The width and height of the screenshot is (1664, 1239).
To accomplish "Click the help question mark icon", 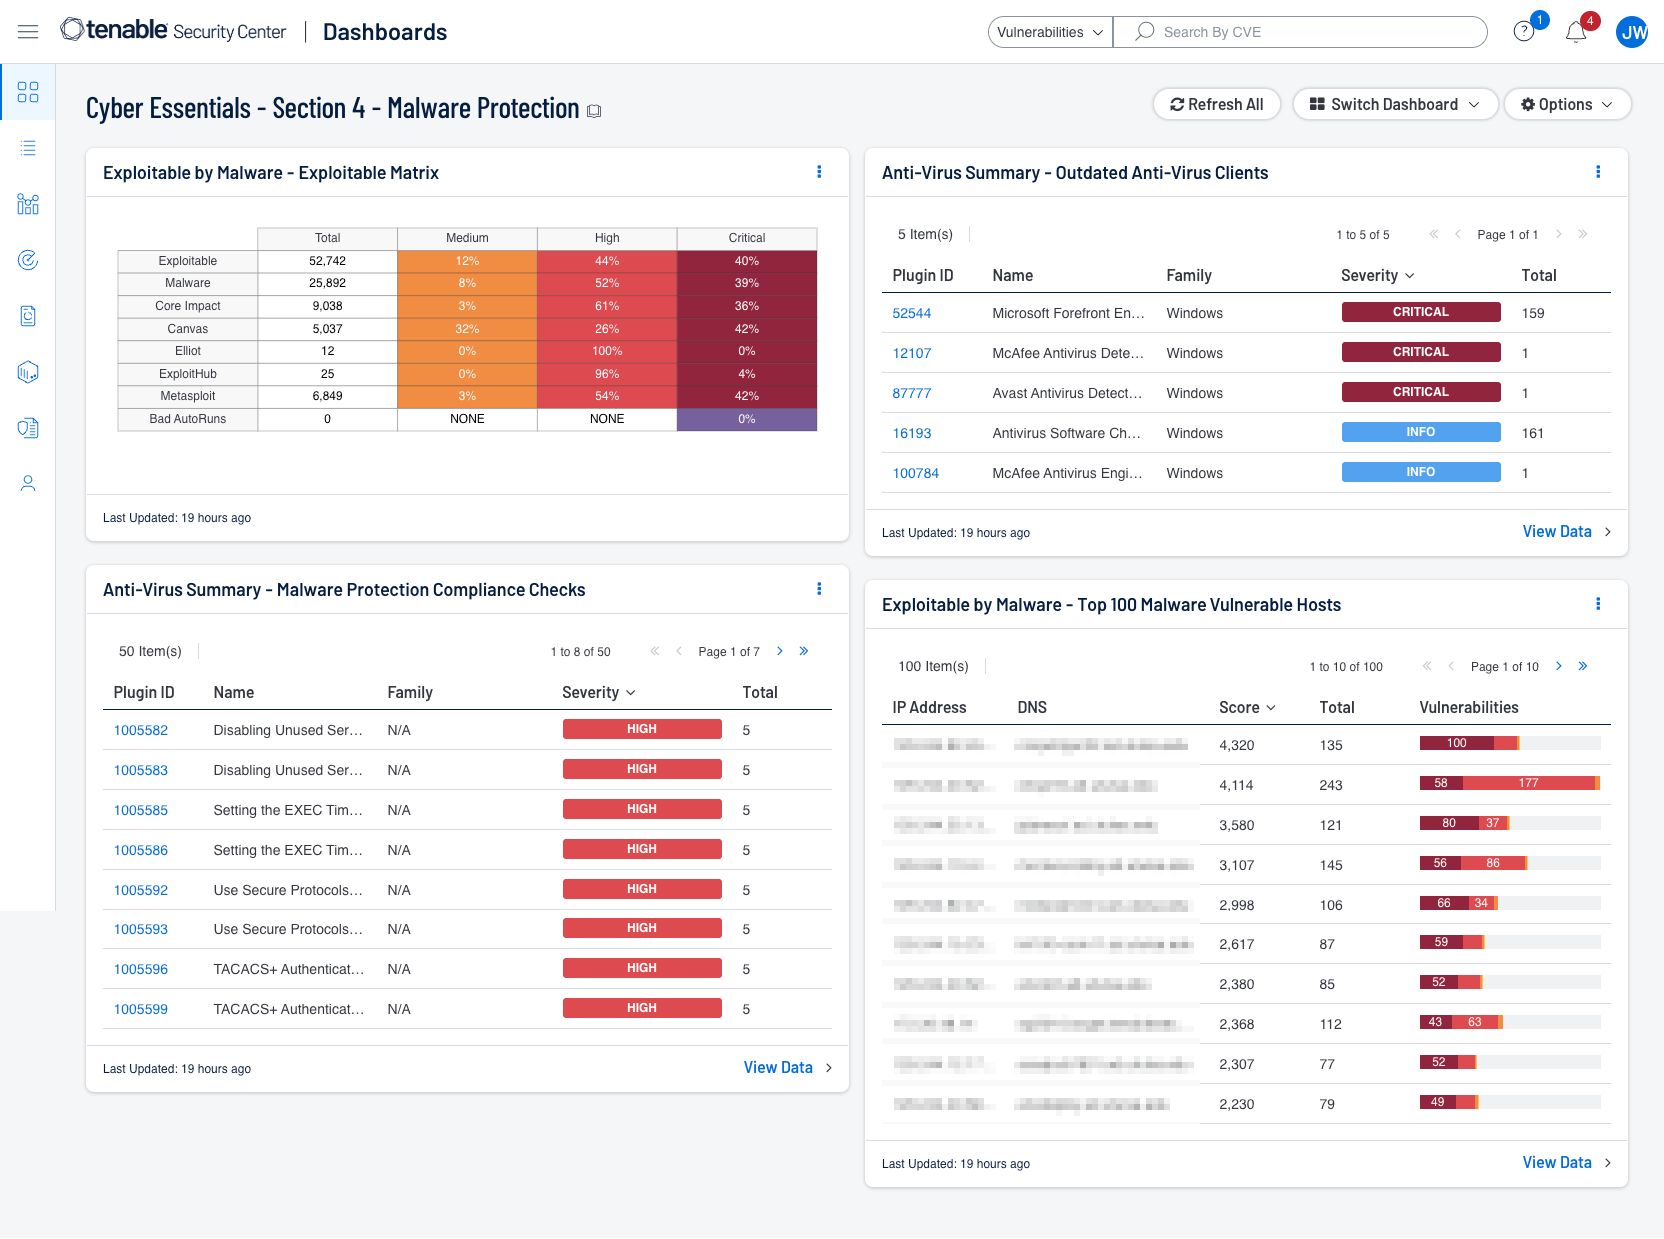I will pyautogui.click(x=1524, y=32).
